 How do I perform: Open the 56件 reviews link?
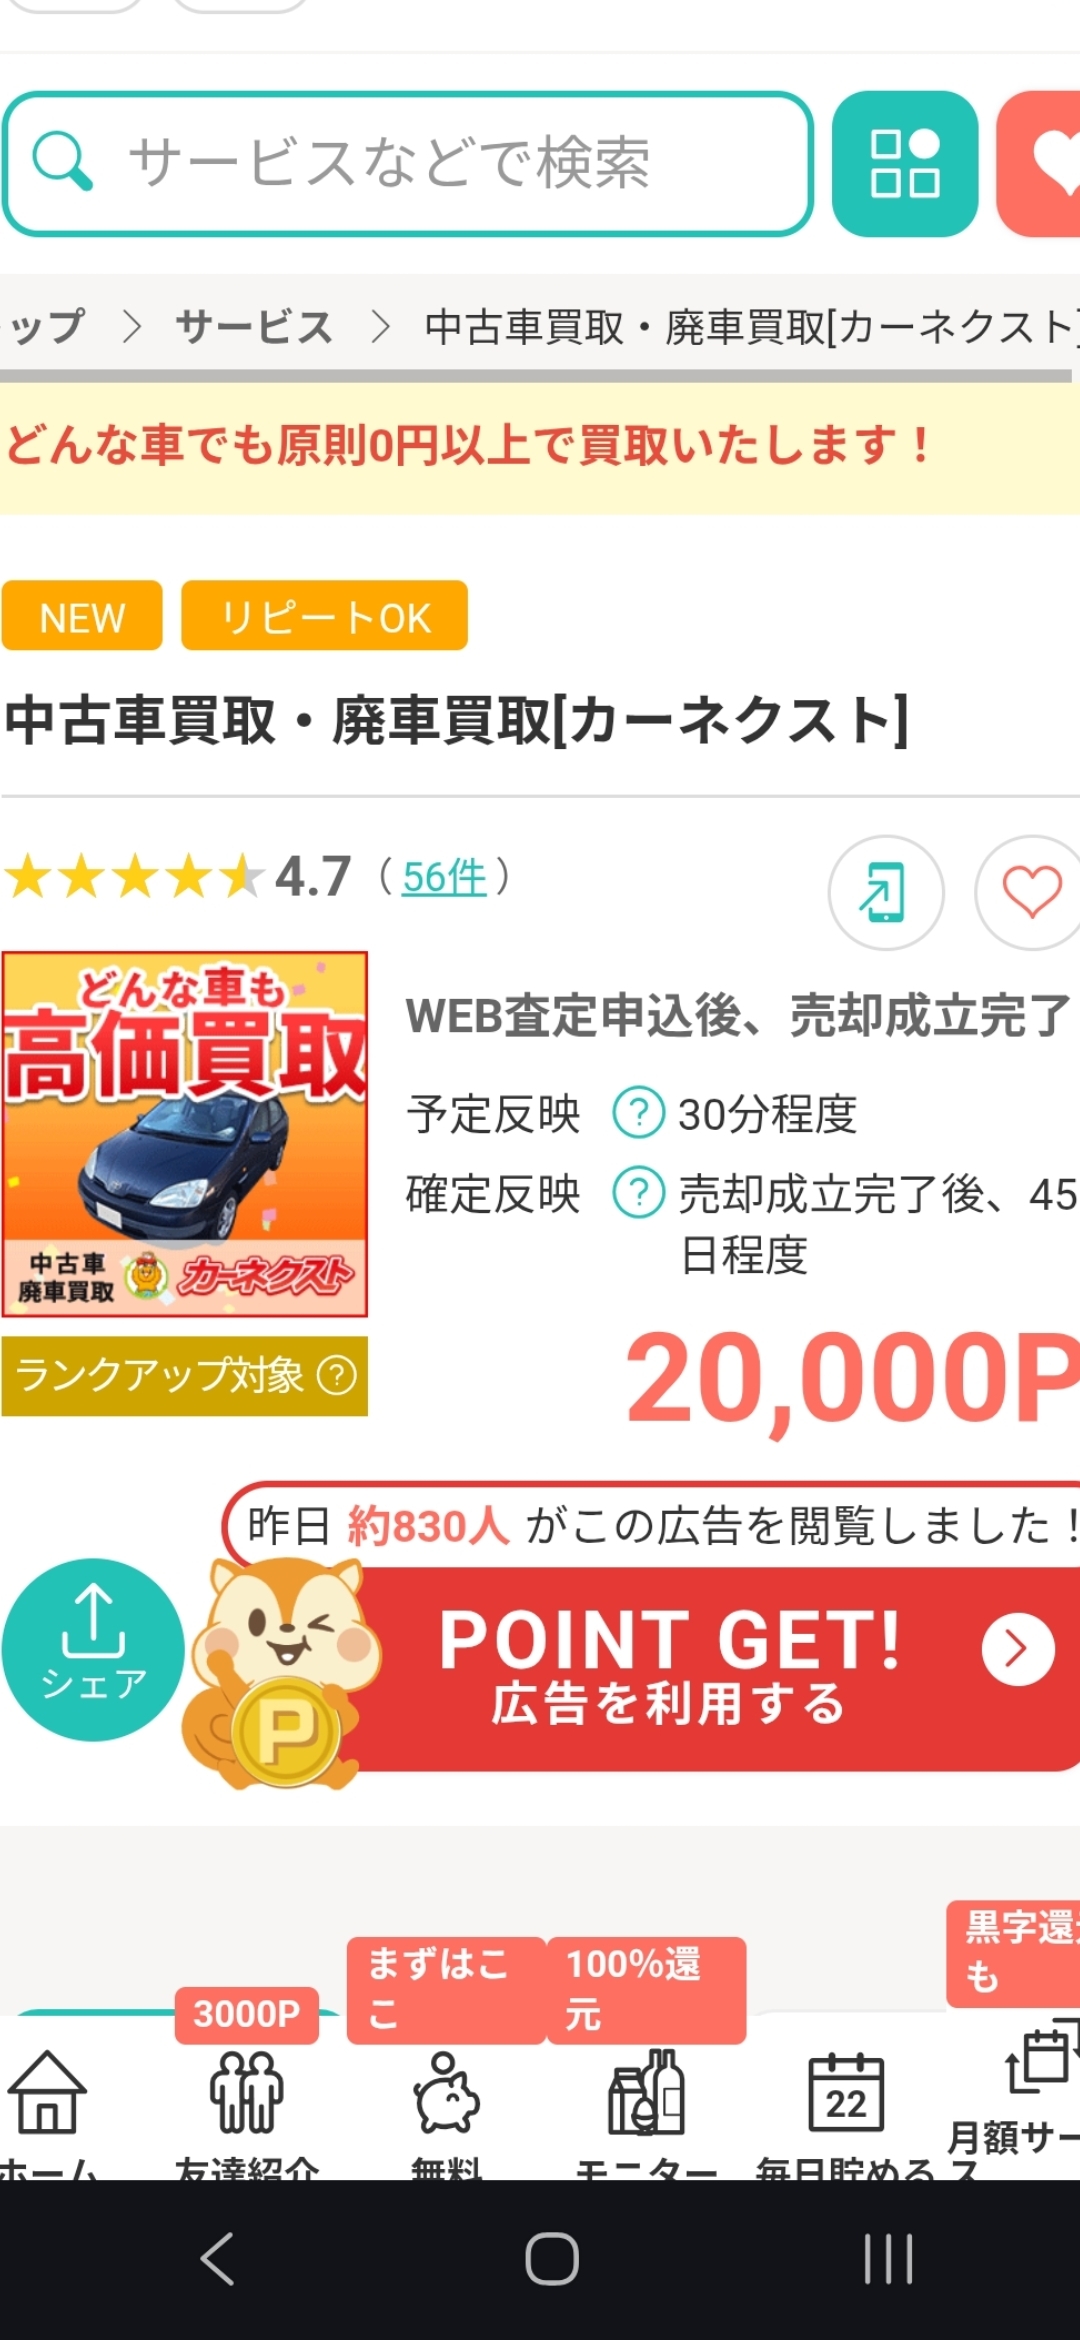point(444,877)
